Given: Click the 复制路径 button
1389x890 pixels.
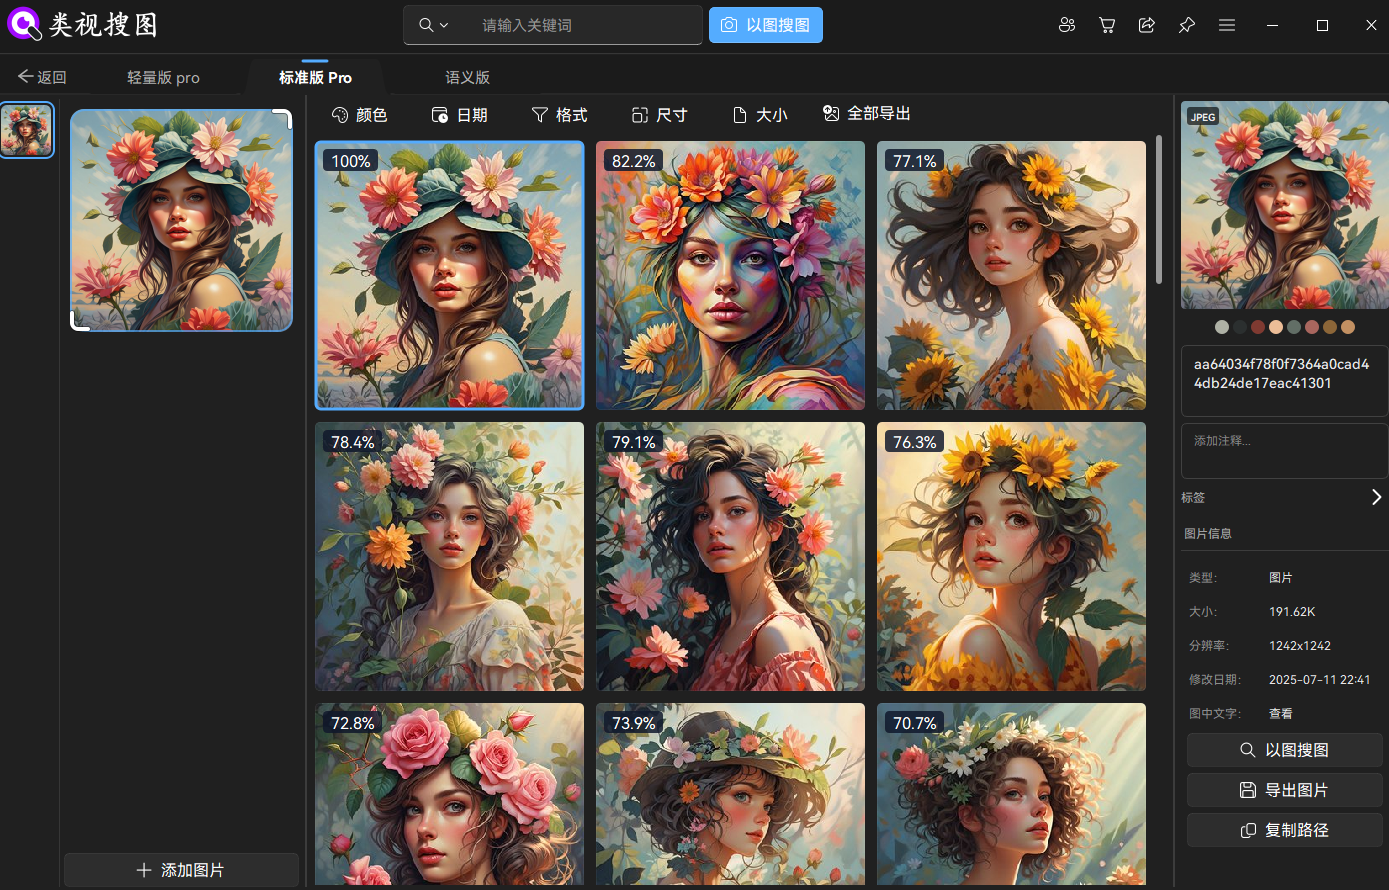Looking at the screenshot, I should (1285, 830).
